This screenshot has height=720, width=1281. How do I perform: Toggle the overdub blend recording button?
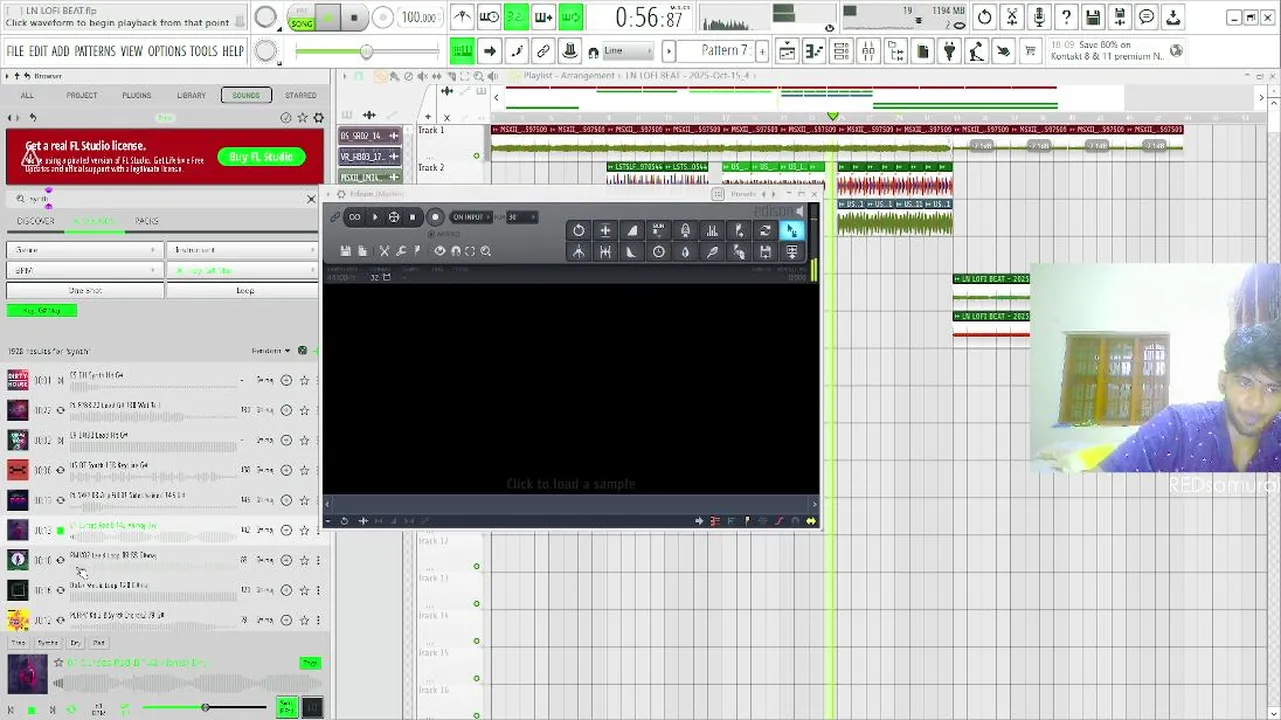(543, 17)
